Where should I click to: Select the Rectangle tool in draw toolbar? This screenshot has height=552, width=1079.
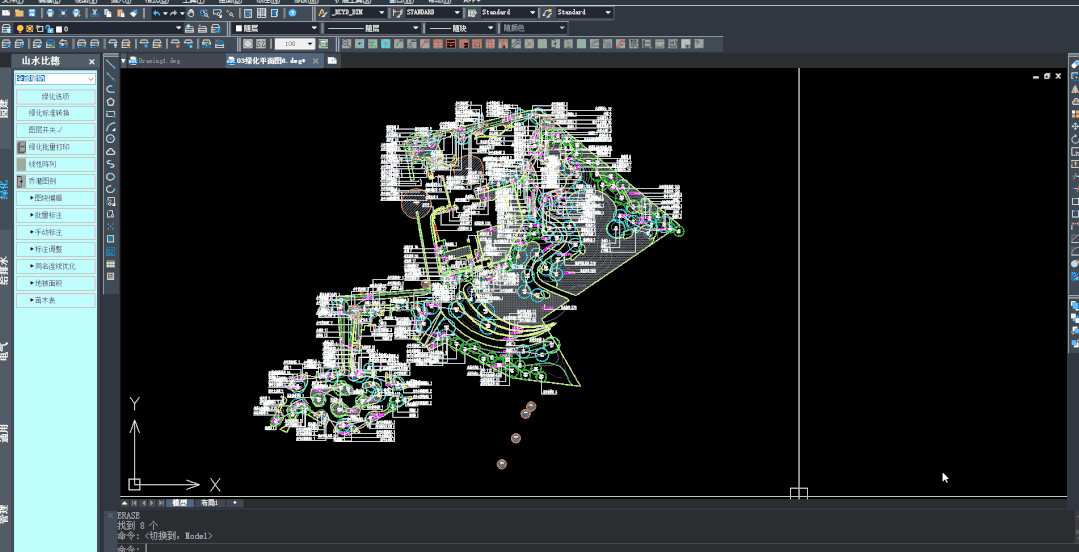(111, 114)
